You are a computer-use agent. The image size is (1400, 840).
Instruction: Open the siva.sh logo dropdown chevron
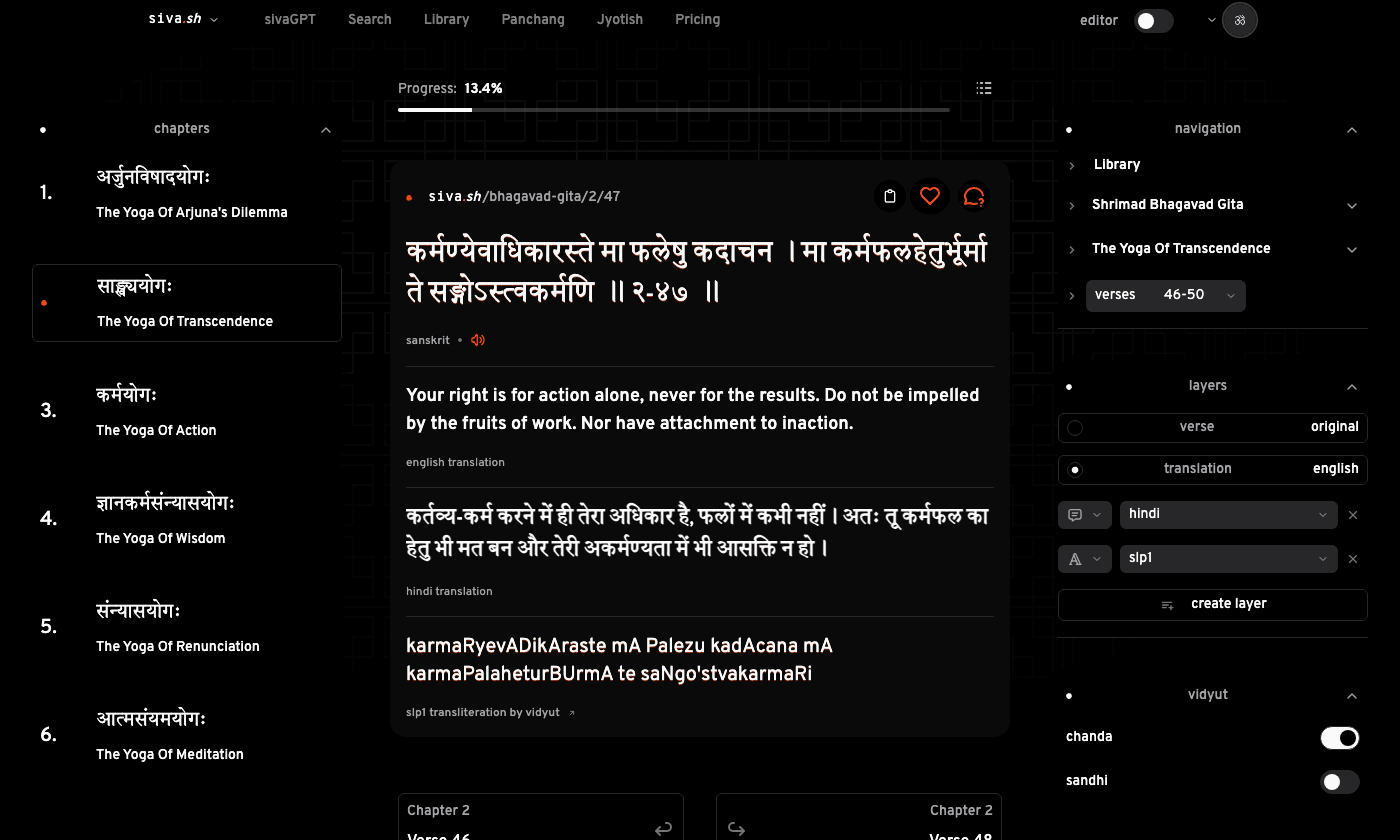(x=214, y=20)
